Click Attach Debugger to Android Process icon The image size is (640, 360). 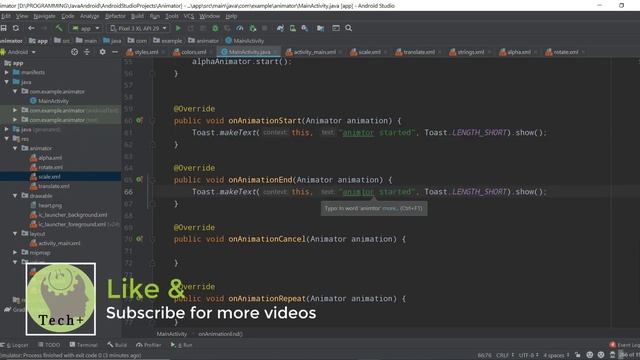point(253,28)
